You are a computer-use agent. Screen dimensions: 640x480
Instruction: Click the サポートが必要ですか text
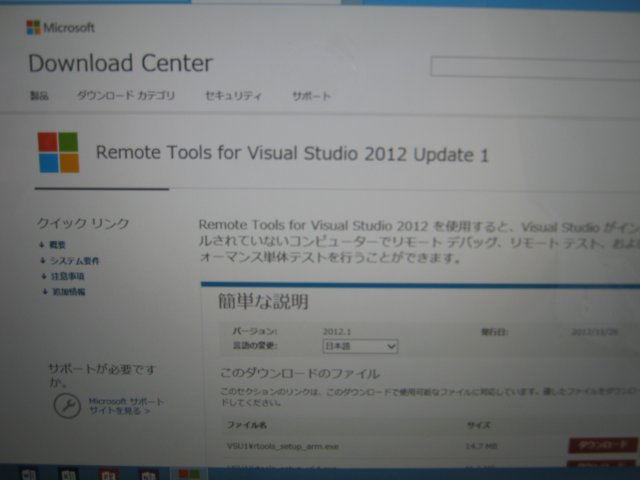(102, 375)
